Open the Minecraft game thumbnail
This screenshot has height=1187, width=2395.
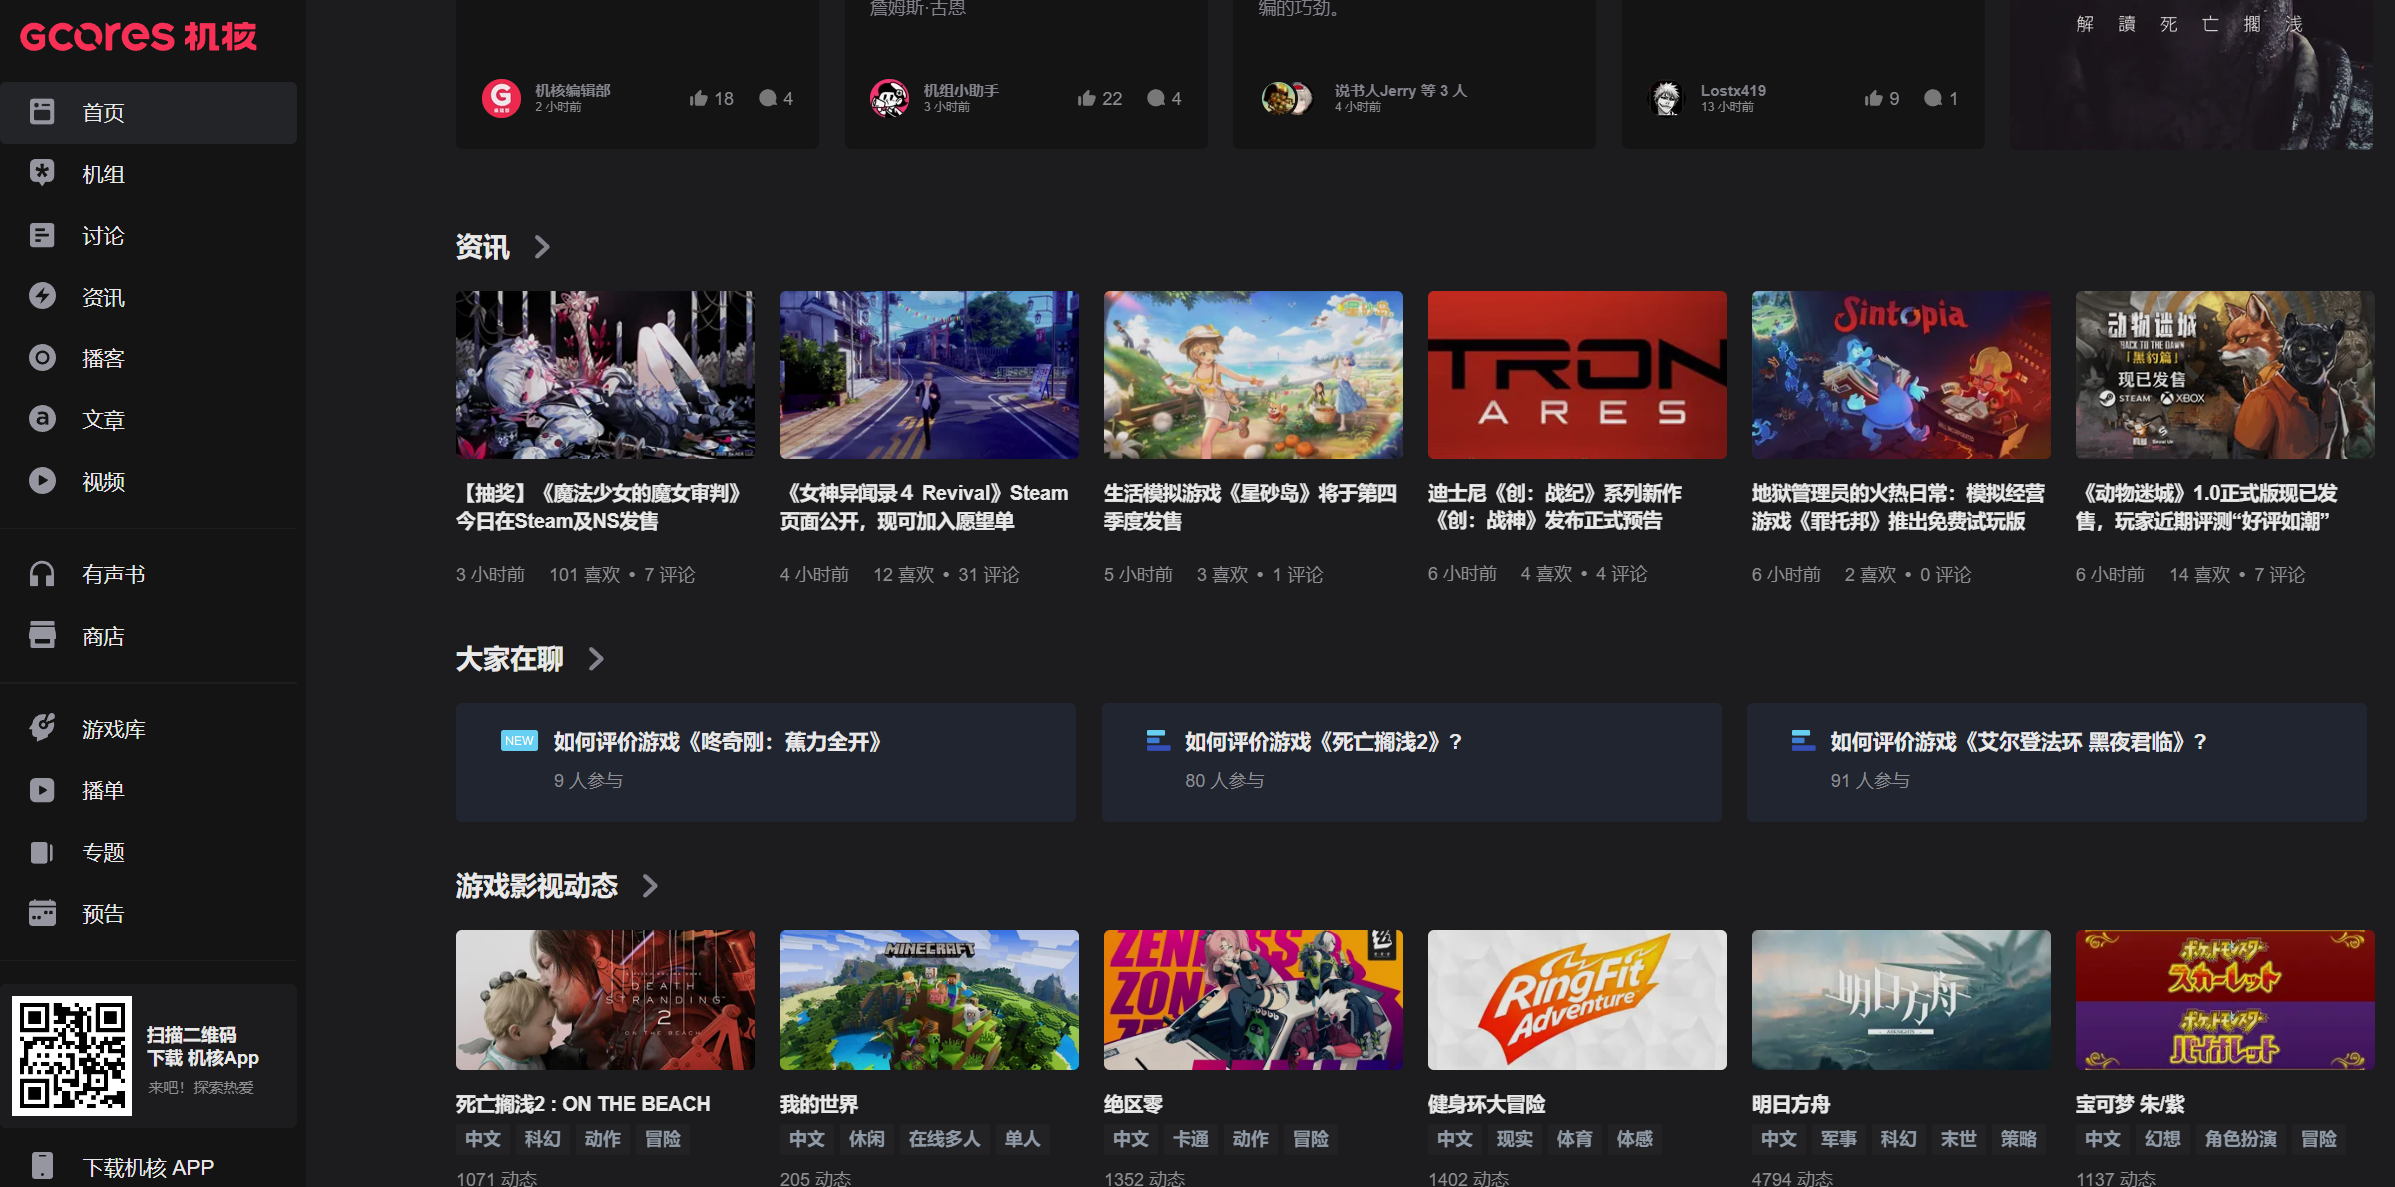(929, 1000)
